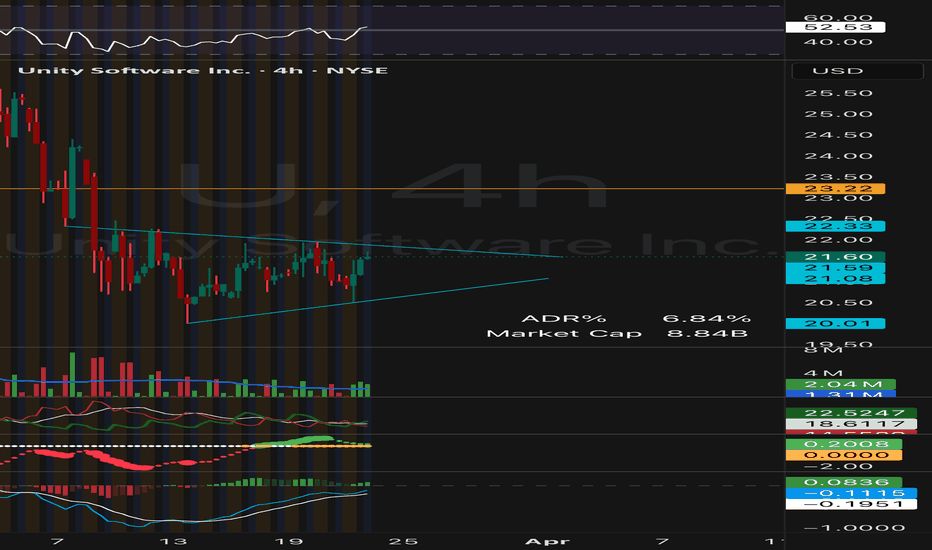Click the orange 0.0000 value label
The image size is (932, 550).
point(843,455)
